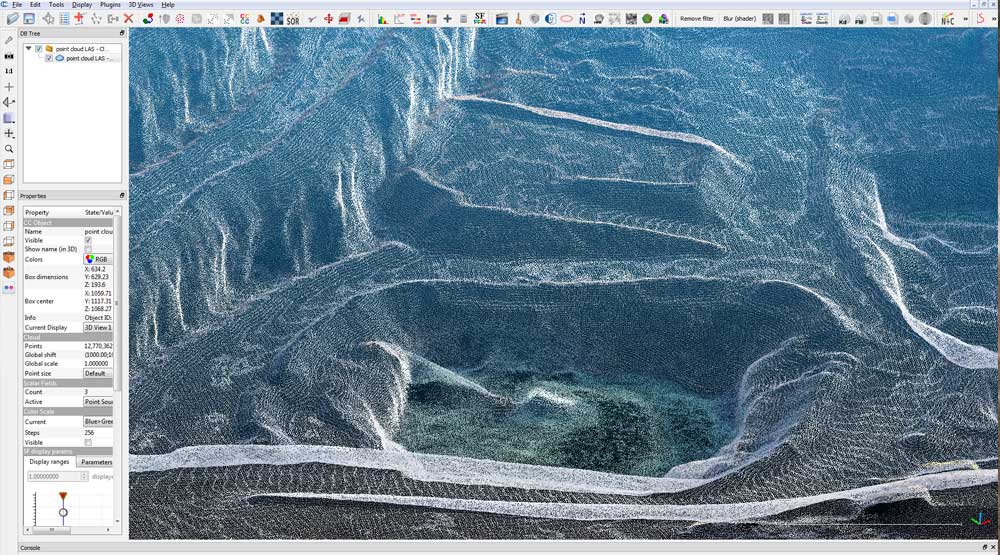1000x555 pixels.
Task: Click the red and blue color blob icon
Action: click(148, 18)
